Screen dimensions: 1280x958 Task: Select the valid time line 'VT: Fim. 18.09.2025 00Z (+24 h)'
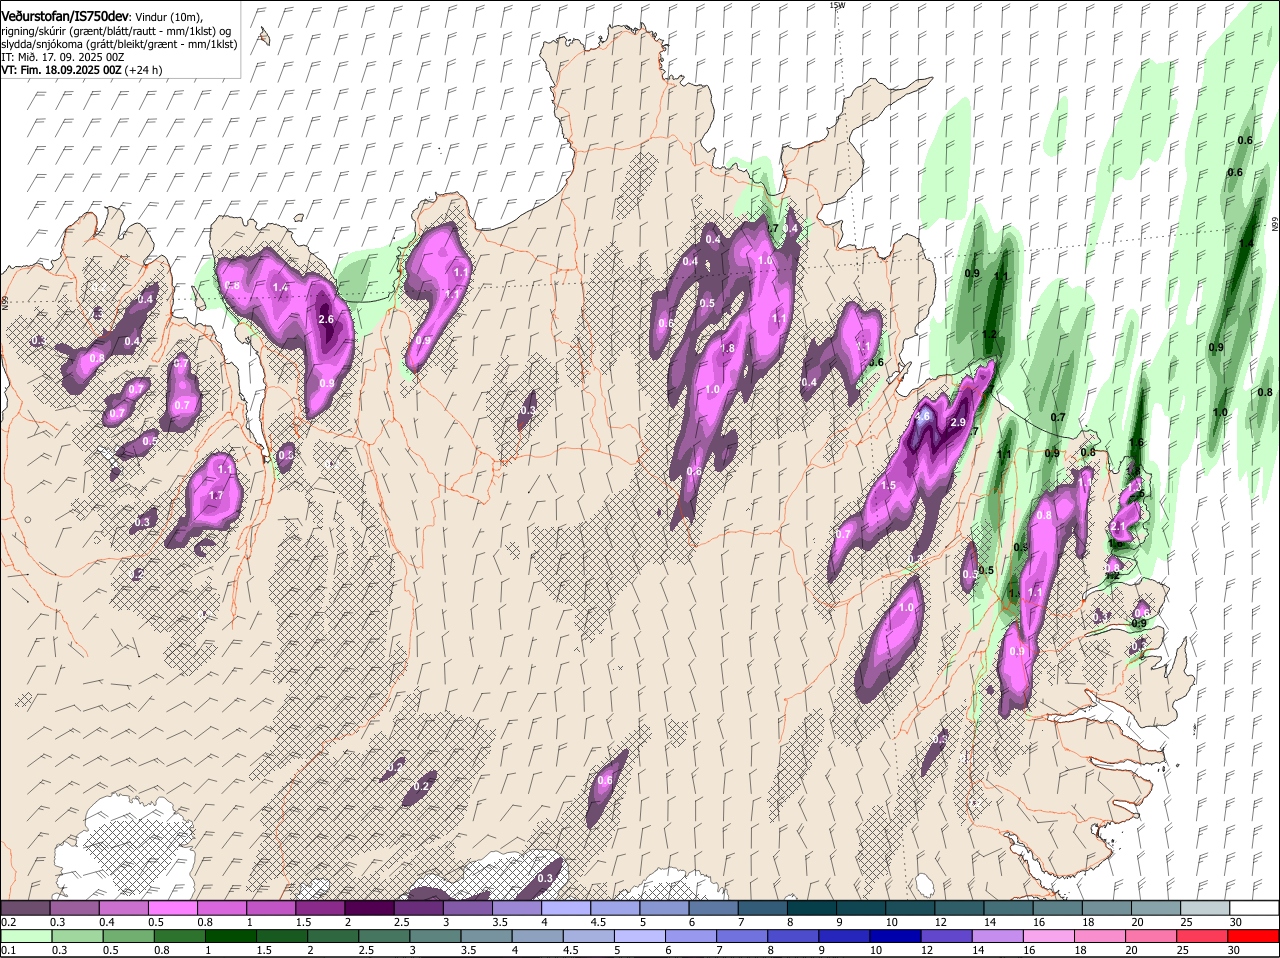pos(81,70)
